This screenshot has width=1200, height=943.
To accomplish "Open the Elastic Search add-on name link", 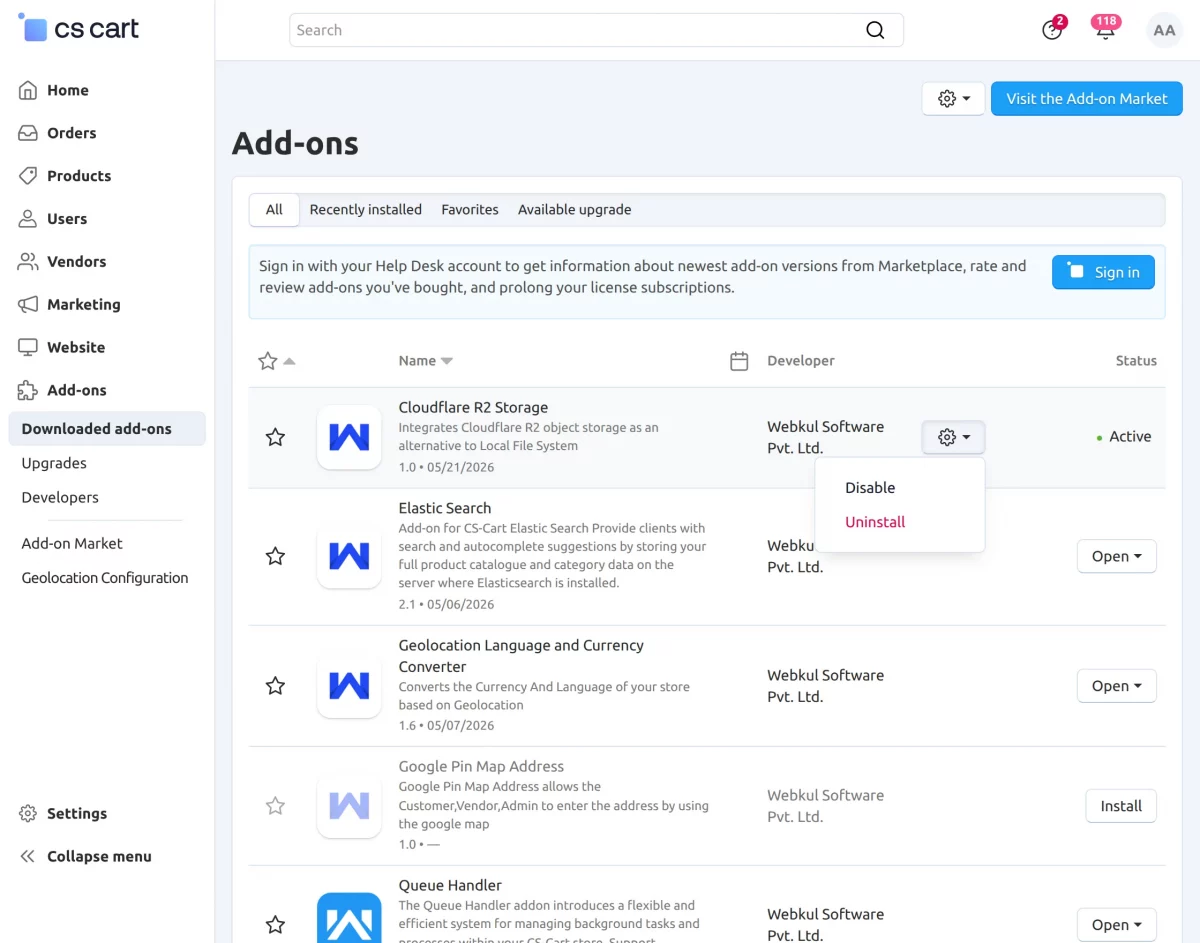I will pos(445,508).
